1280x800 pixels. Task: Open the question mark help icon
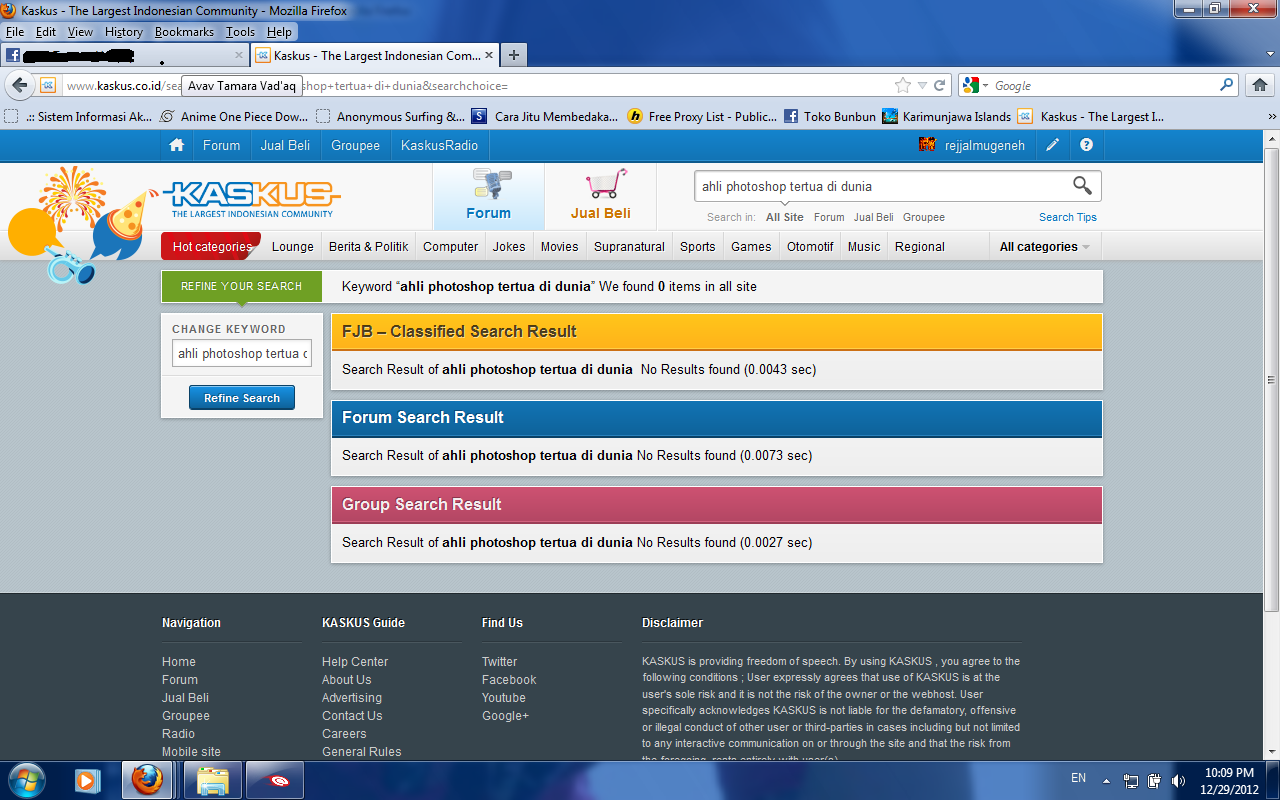tap(1086, 145)
